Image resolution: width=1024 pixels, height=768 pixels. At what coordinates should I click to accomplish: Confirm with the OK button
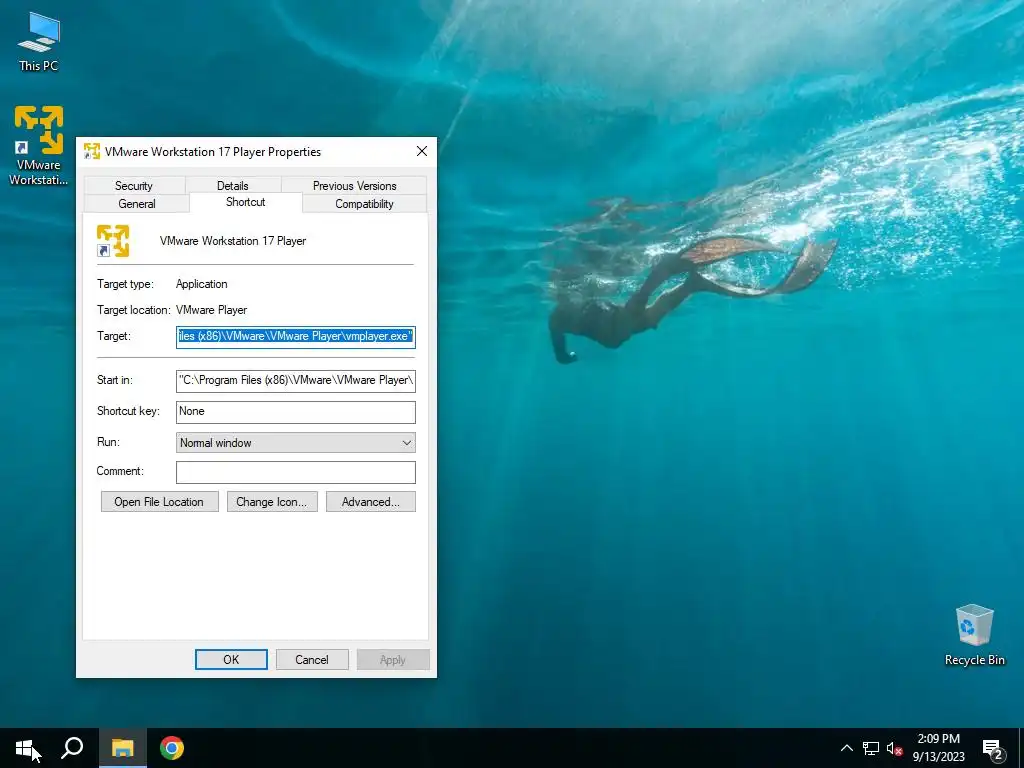click(231, 660)
